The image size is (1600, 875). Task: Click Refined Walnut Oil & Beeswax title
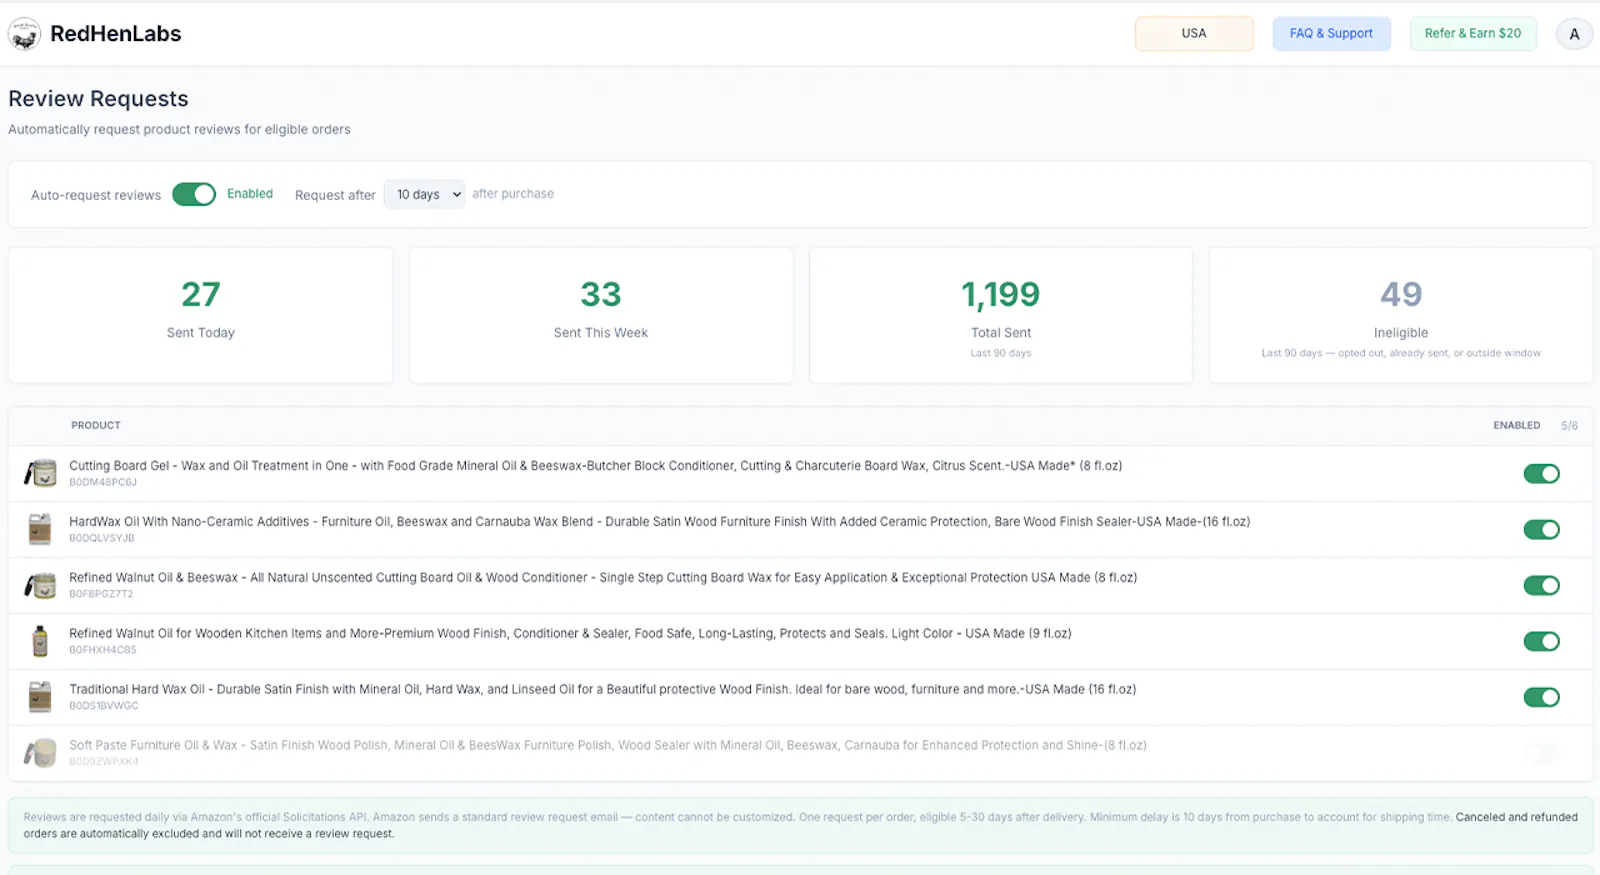(x=603, y=578)
